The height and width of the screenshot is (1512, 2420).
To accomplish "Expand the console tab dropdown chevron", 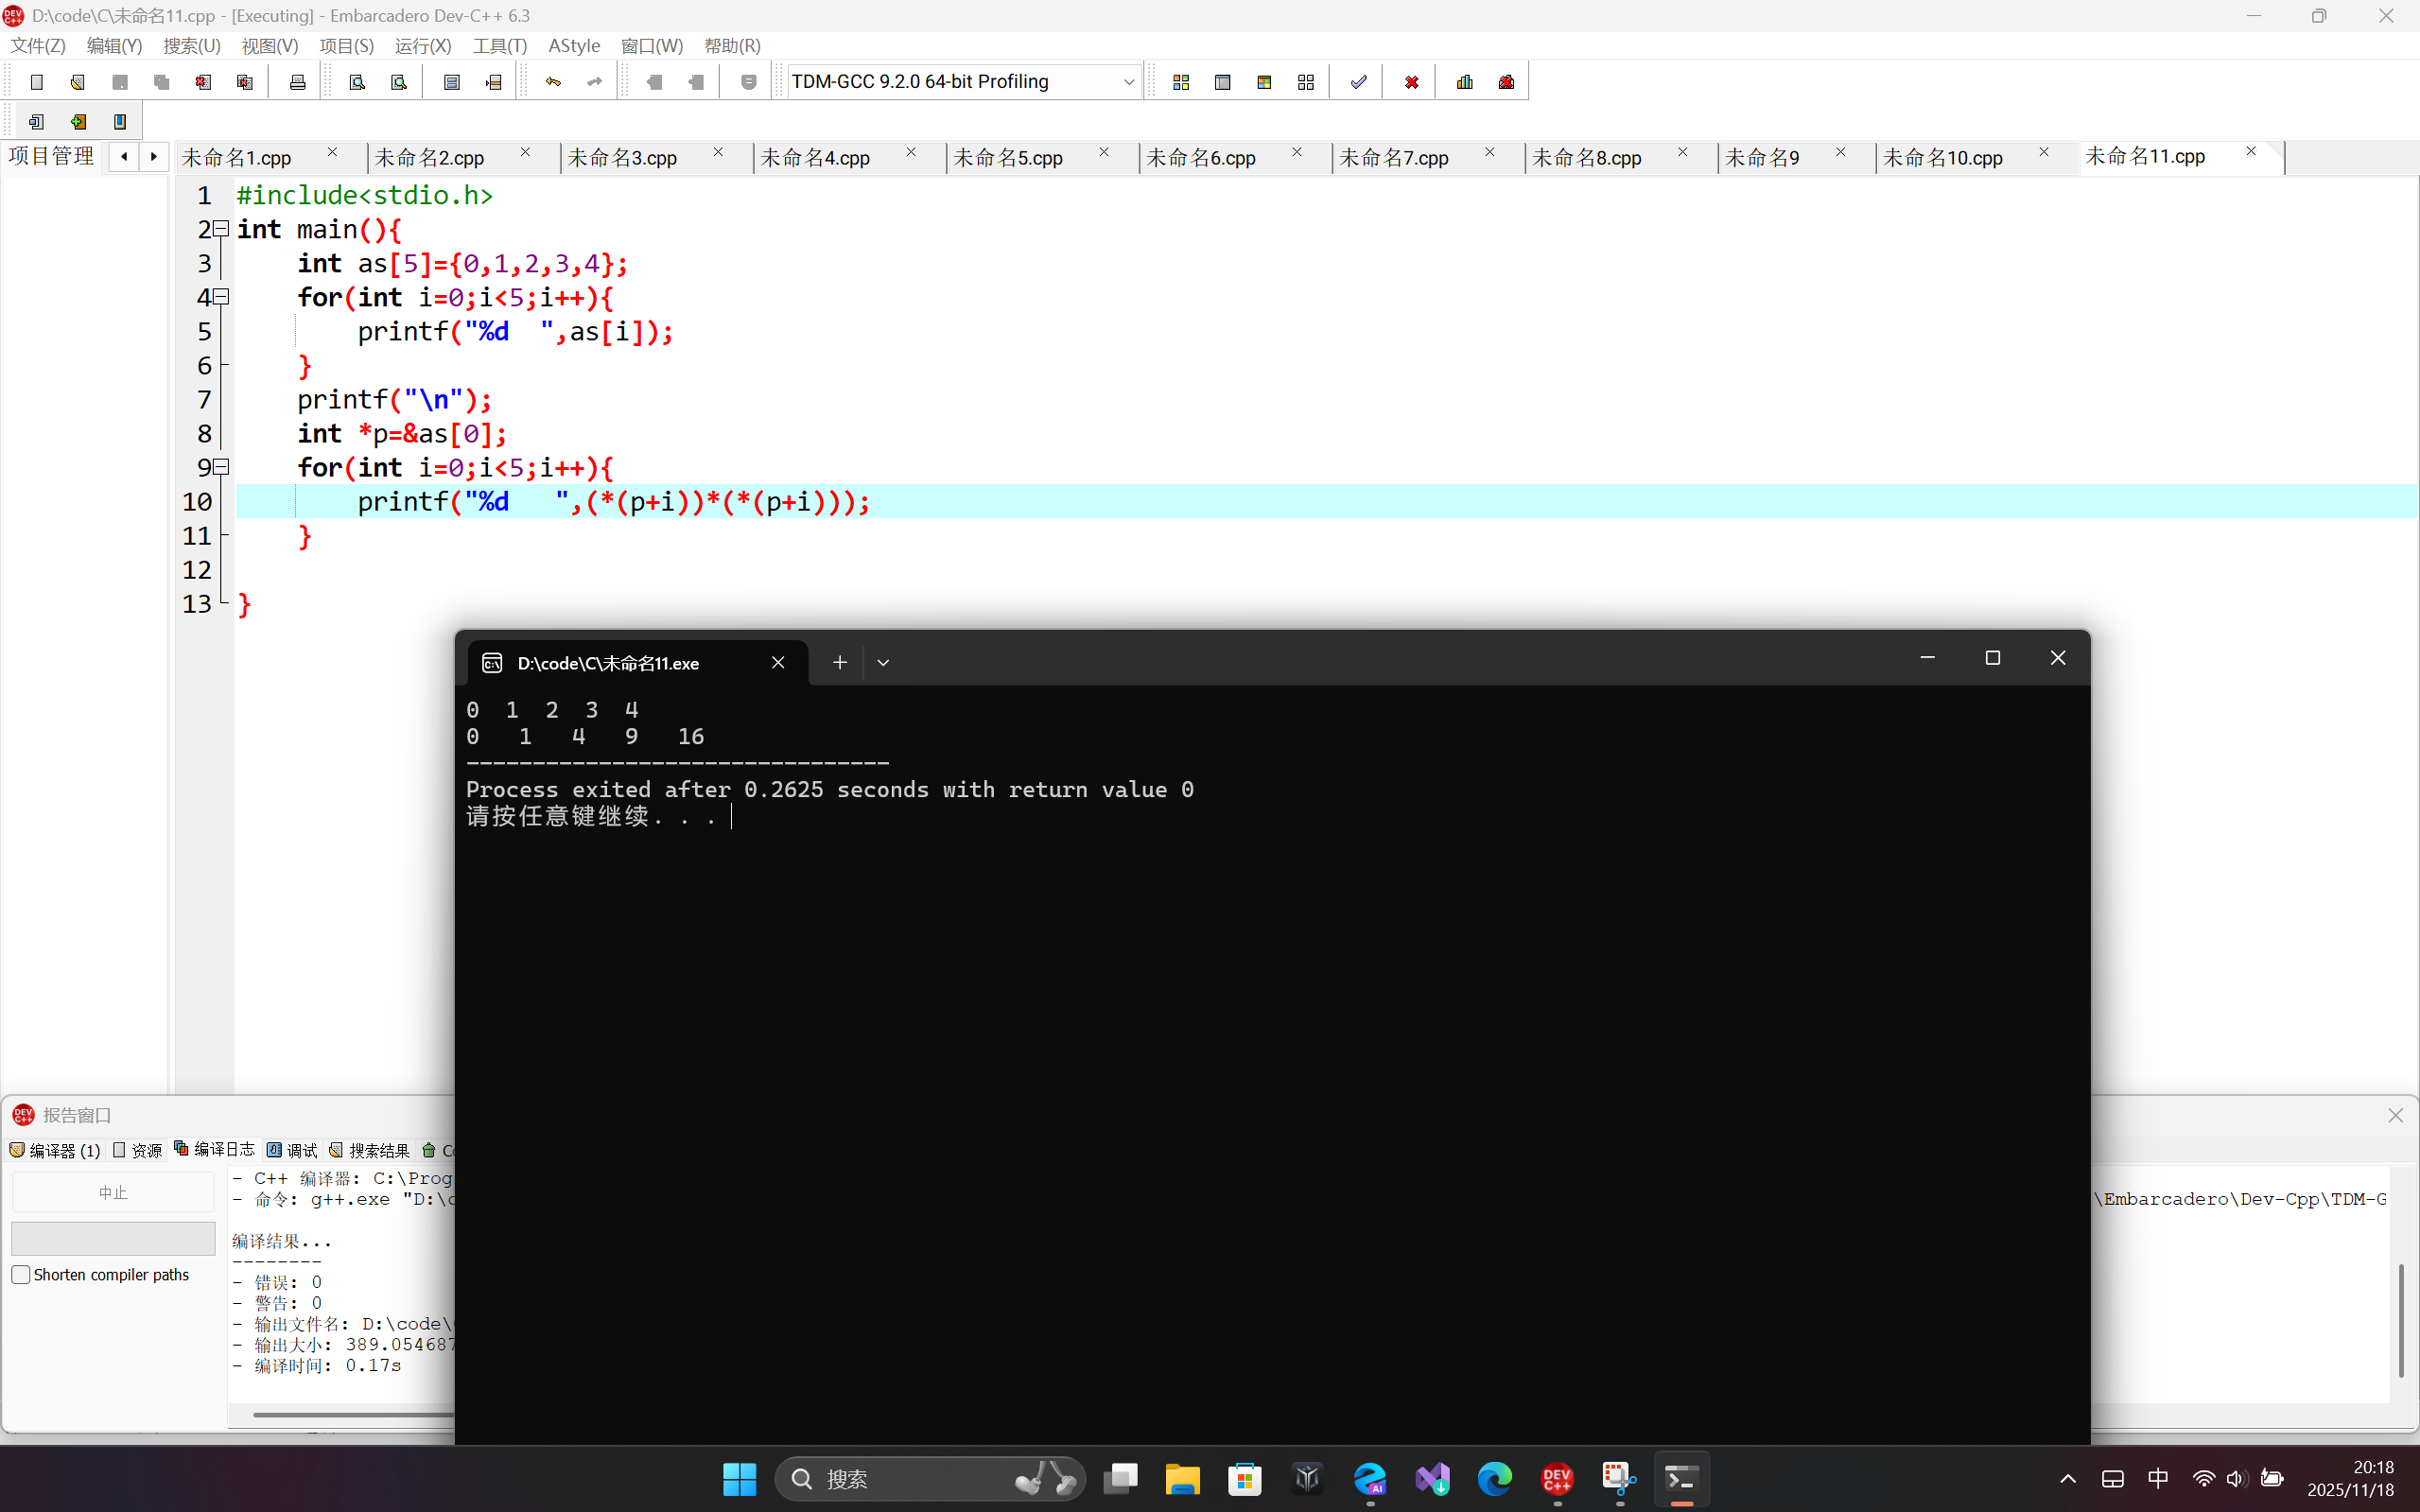I will (883, 662).
